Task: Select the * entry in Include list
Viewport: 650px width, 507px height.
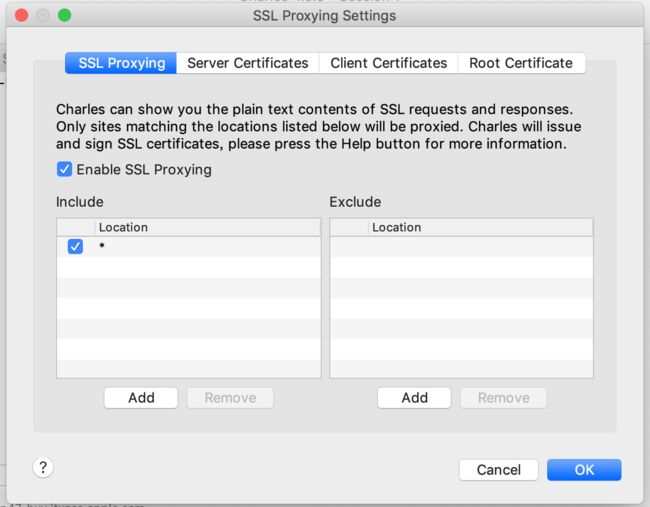Action: point(189,246)
